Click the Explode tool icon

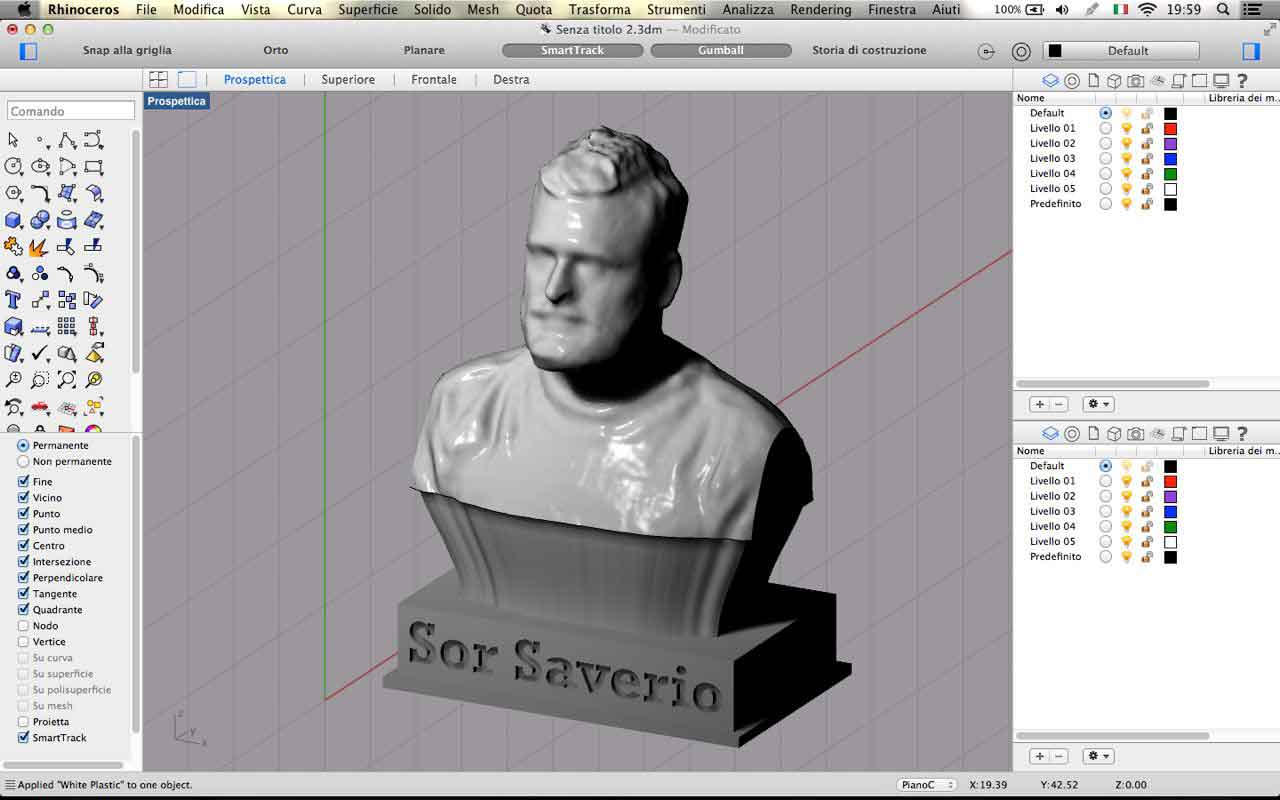[40, 246]
